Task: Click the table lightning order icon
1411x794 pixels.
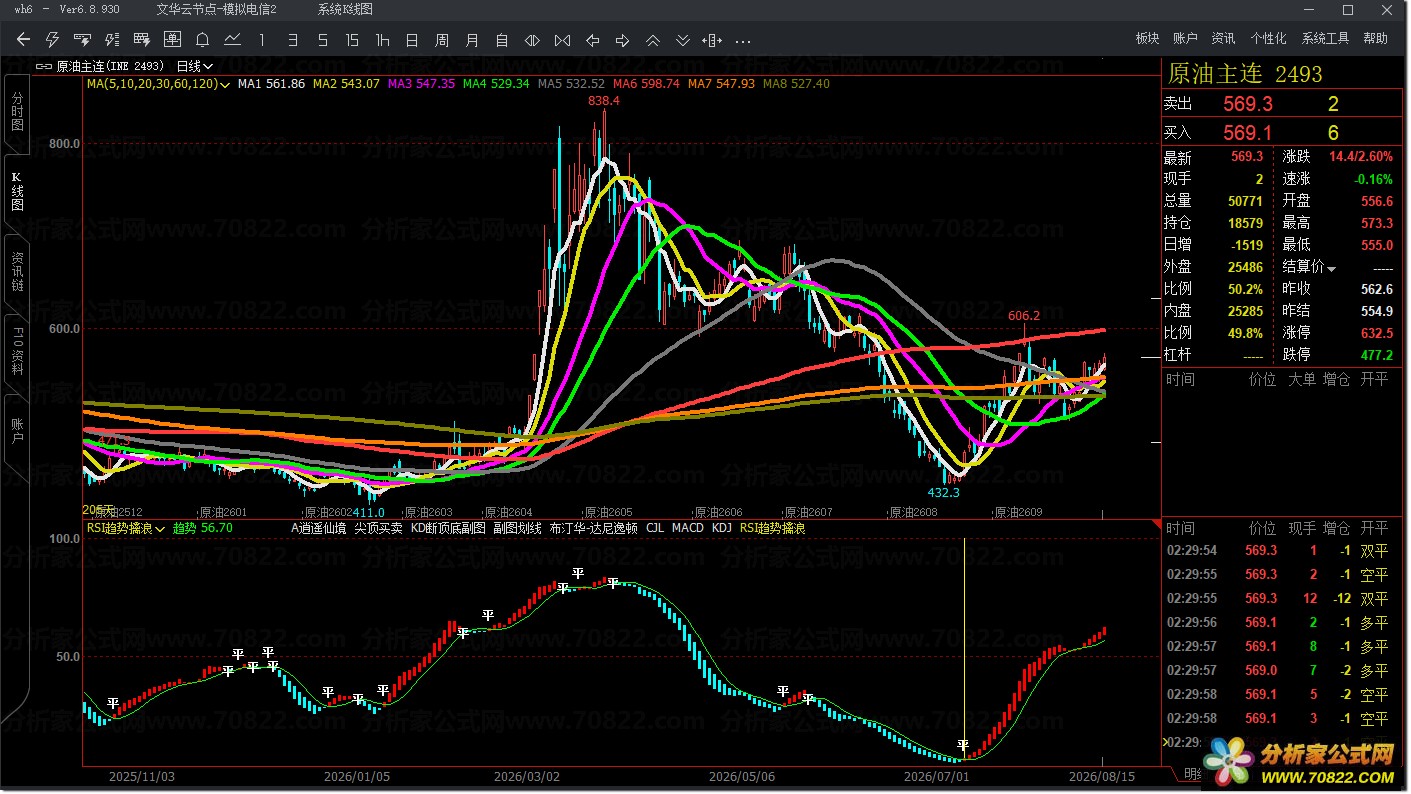Action: pos(142,40)
